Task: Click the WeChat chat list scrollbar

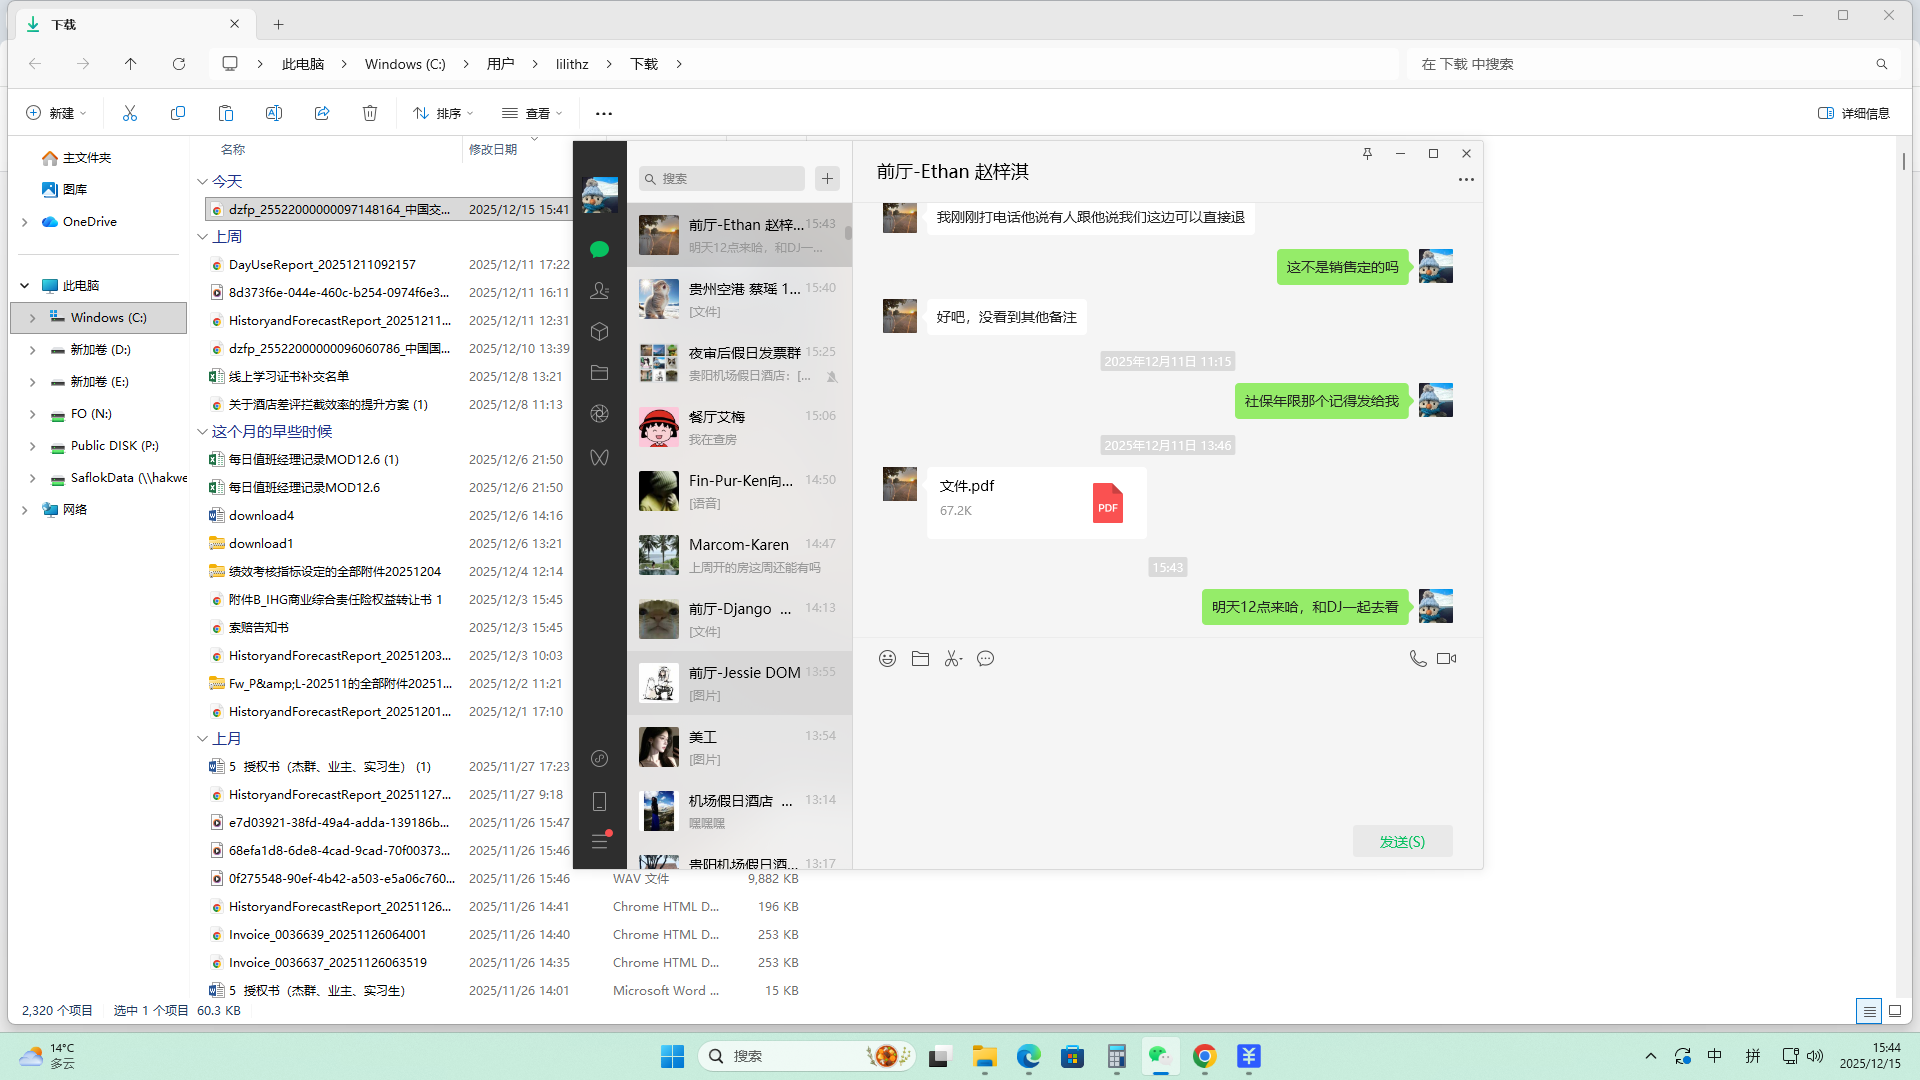Action: (x=848, y=233)
